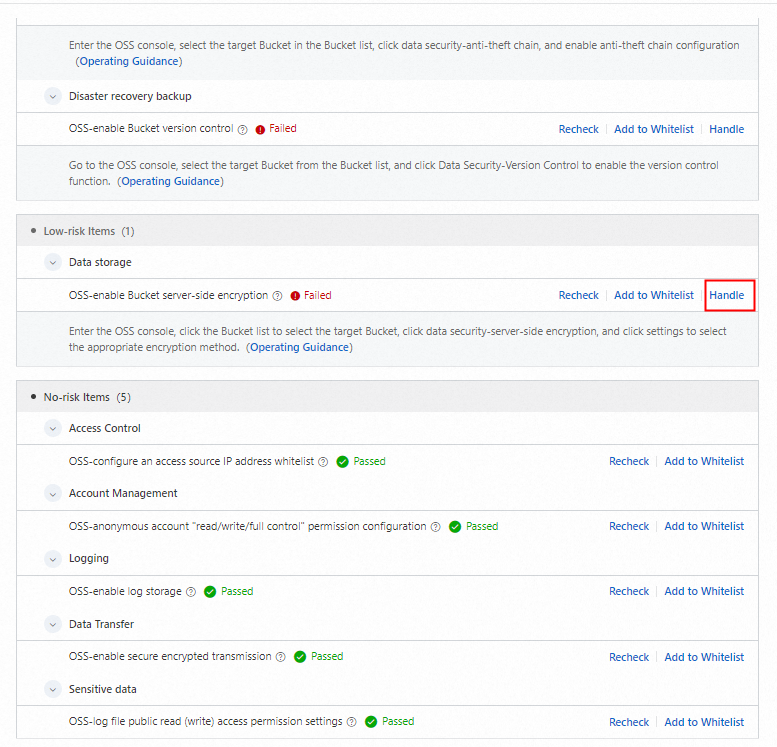
Task: Open Operating Guidance for version control
Action: click(x=170, y=181)
